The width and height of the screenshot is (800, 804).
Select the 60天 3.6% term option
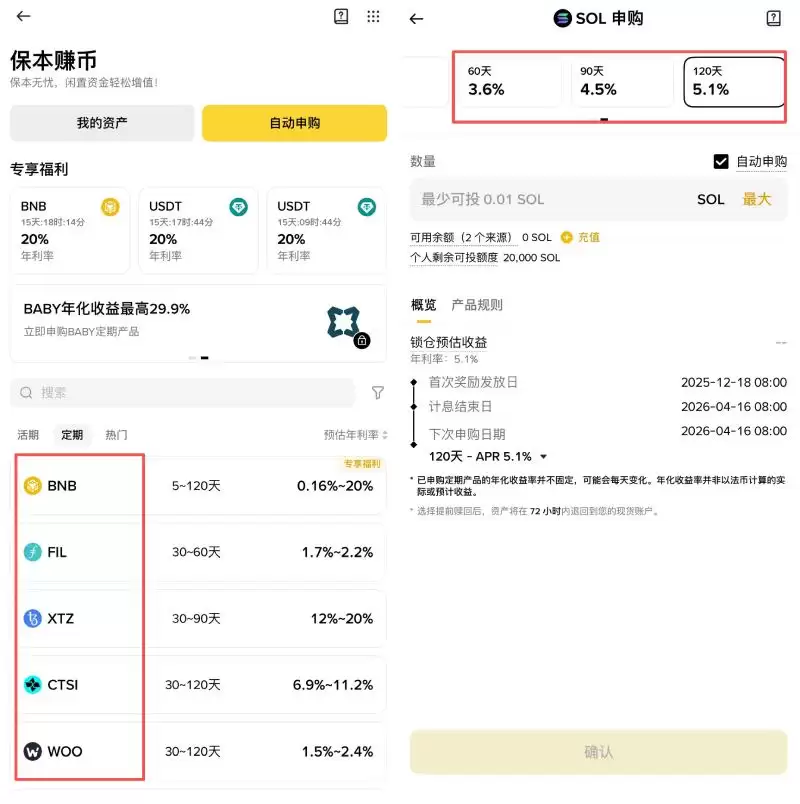[x=510, y=82]
